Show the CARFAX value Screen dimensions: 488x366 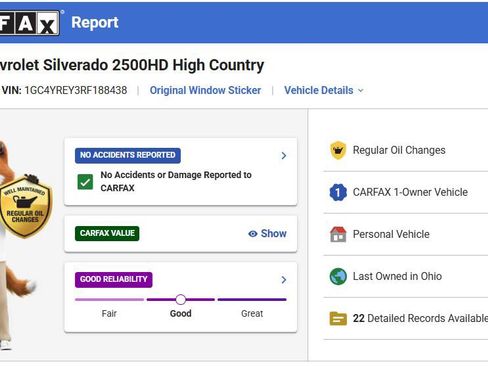pyautogui.click(x=267, y=234)
